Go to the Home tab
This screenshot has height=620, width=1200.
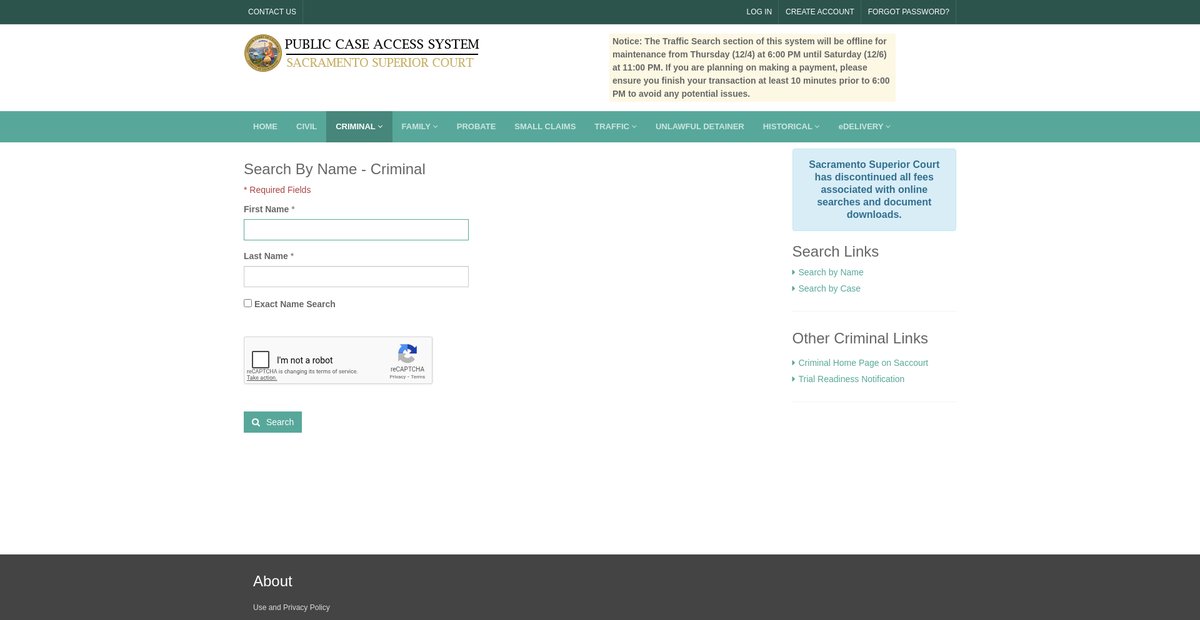(x=265, y=127)
